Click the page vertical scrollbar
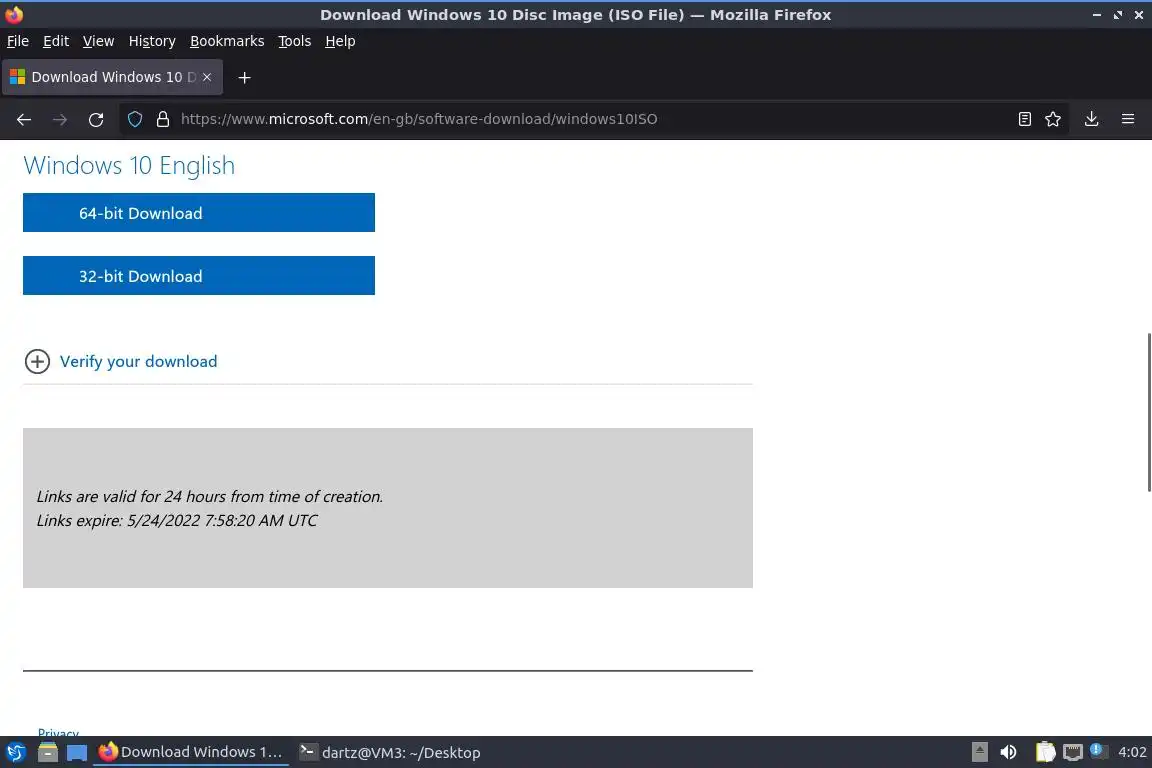 (x=1148, y=412)
